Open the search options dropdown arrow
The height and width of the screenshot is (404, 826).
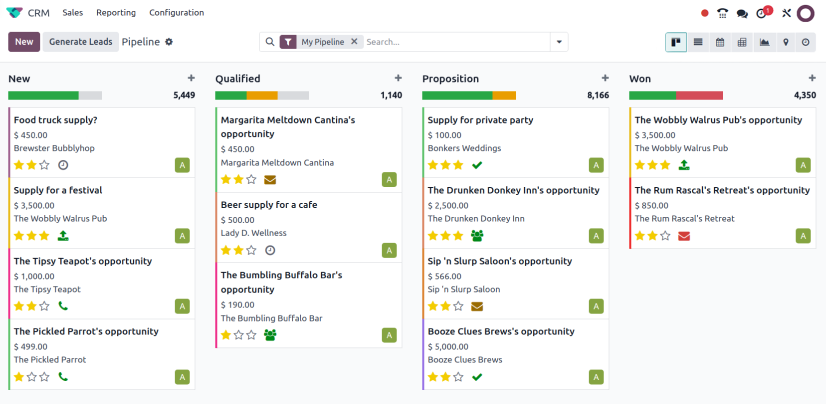tap(558, 42)
